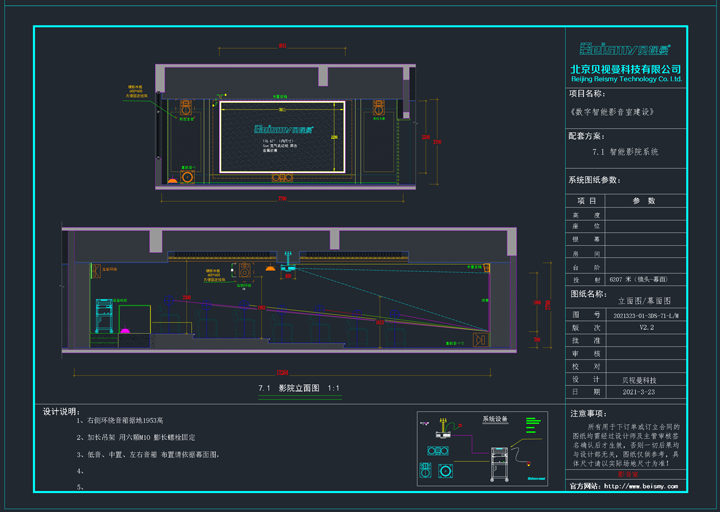Select the version value V2.2

(x=647, y=328)
